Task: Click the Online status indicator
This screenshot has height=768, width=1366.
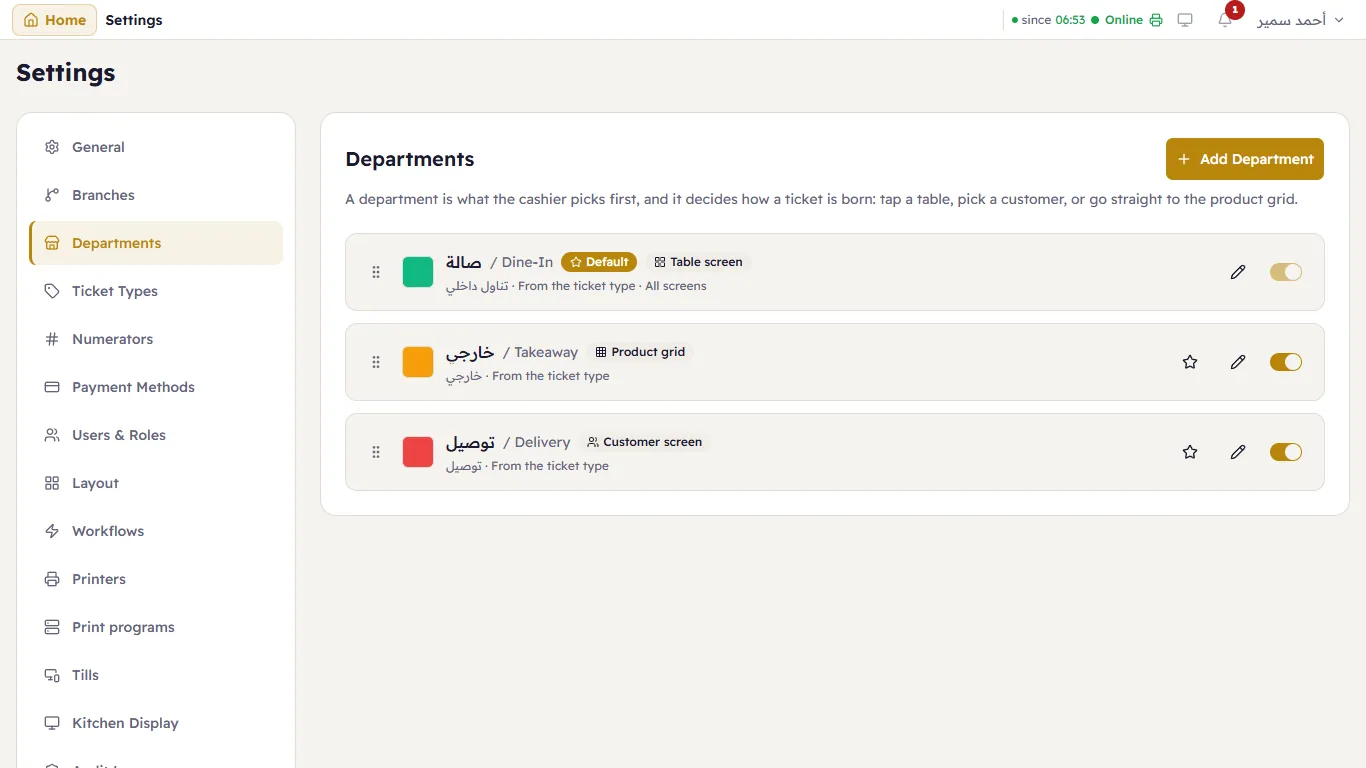Action: click(1117, 20)
